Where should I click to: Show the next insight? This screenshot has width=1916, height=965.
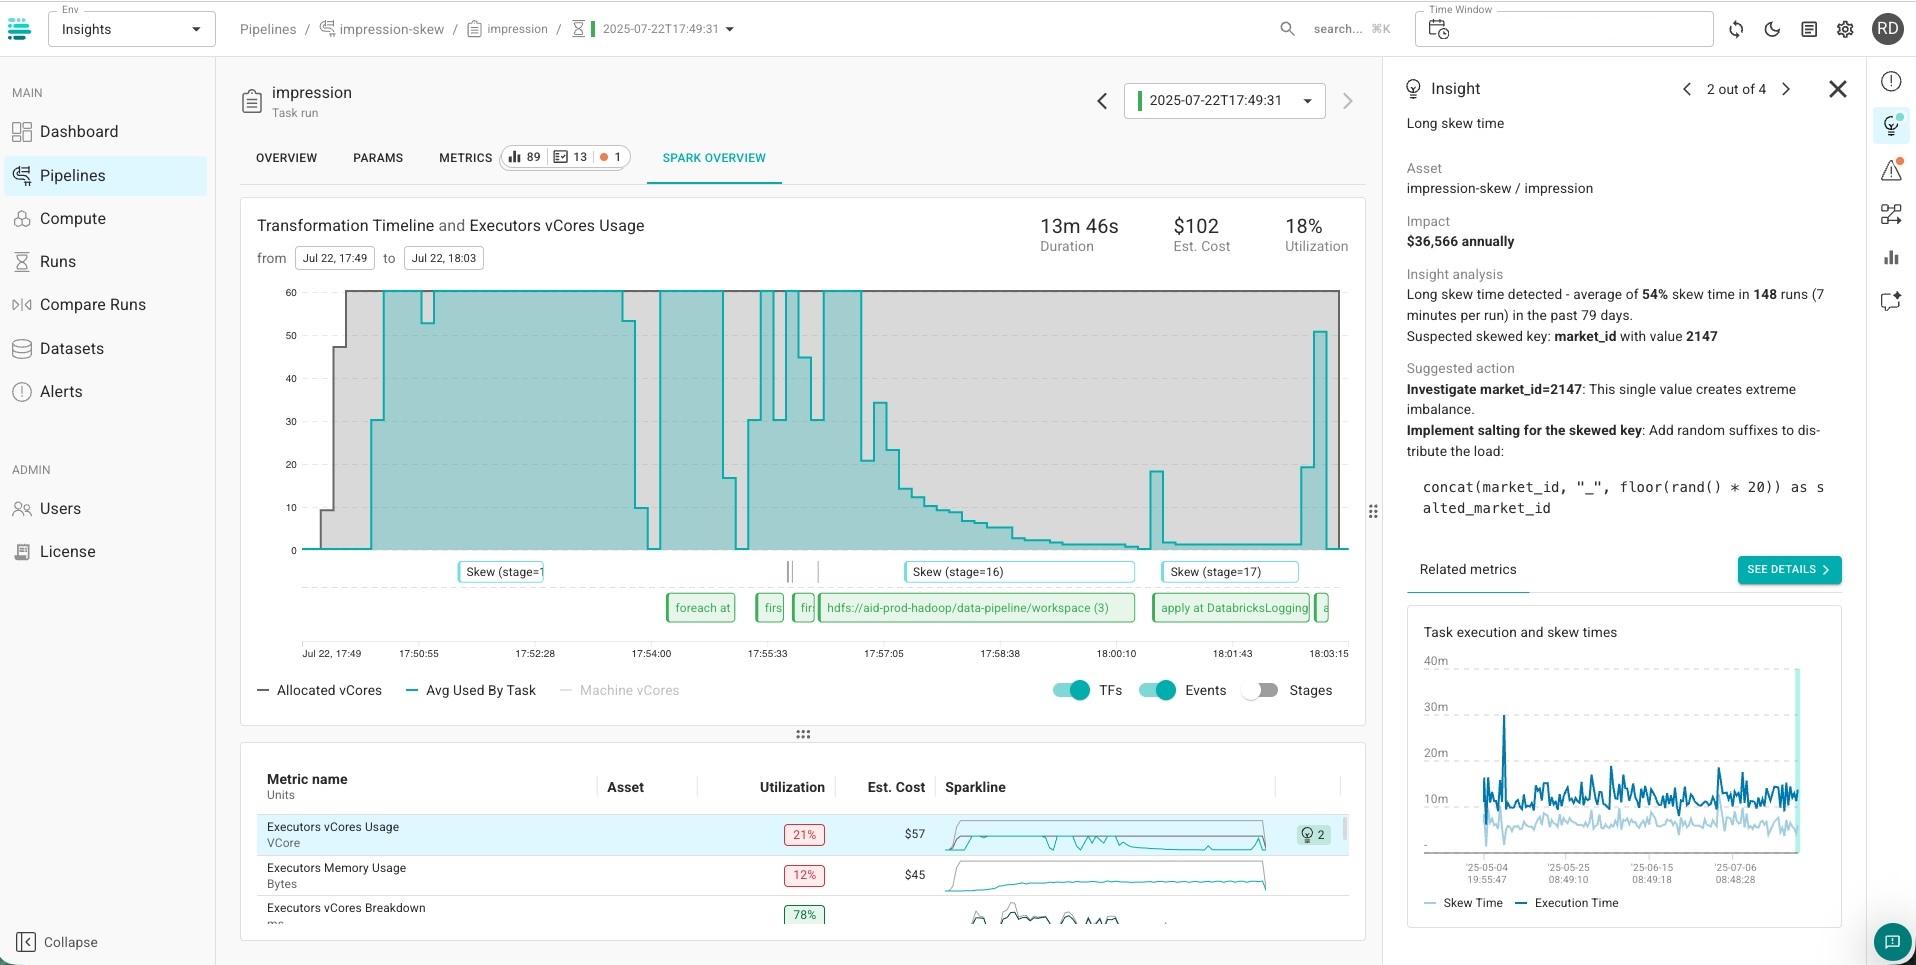(1786, 89)
